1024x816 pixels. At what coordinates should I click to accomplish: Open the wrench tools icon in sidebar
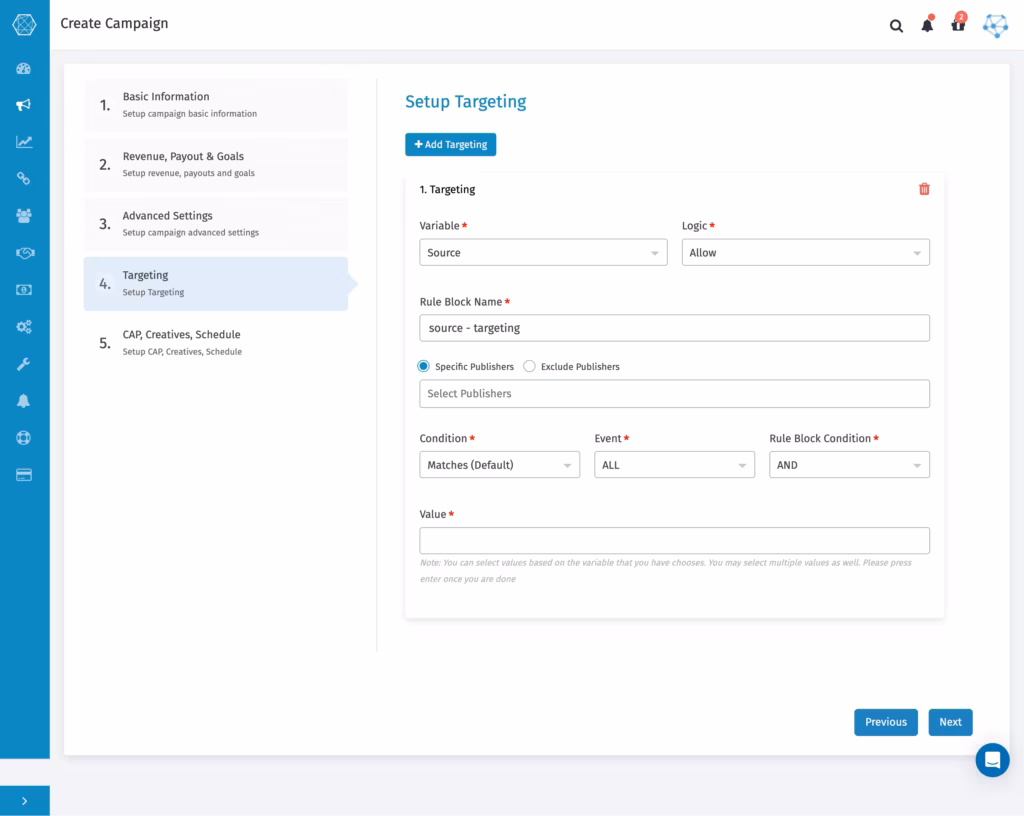(x=24, y=364)
